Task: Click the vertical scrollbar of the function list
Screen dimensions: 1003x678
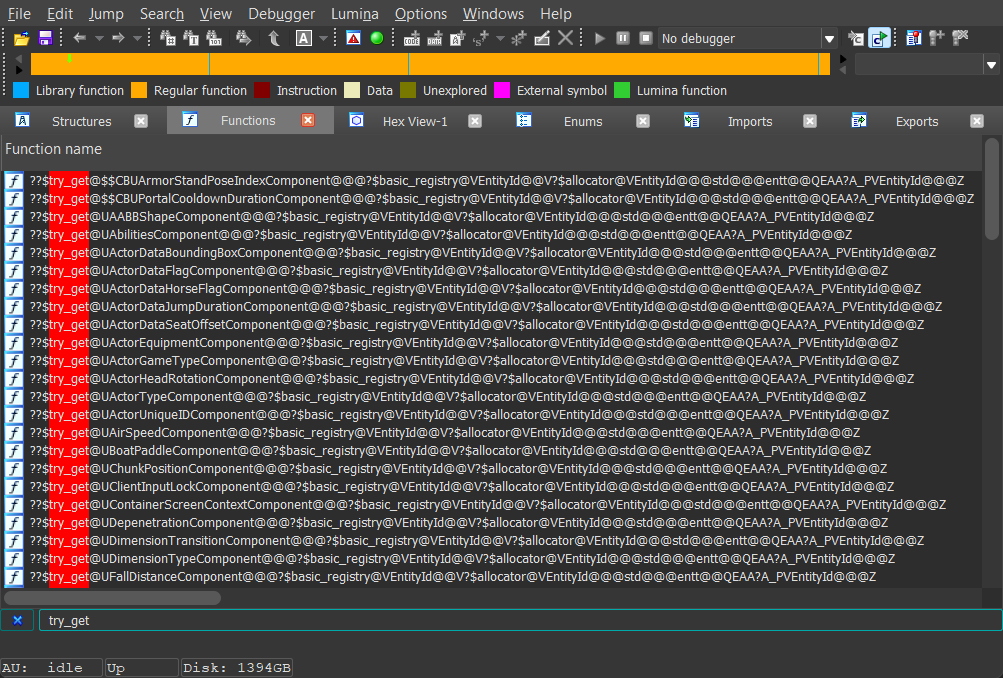Action: click(992, 189)
